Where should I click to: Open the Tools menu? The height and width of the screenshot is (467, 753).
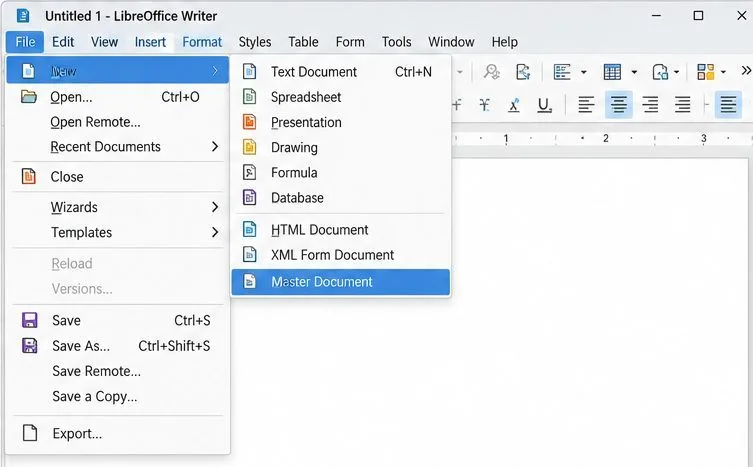(x=396, y=42)
